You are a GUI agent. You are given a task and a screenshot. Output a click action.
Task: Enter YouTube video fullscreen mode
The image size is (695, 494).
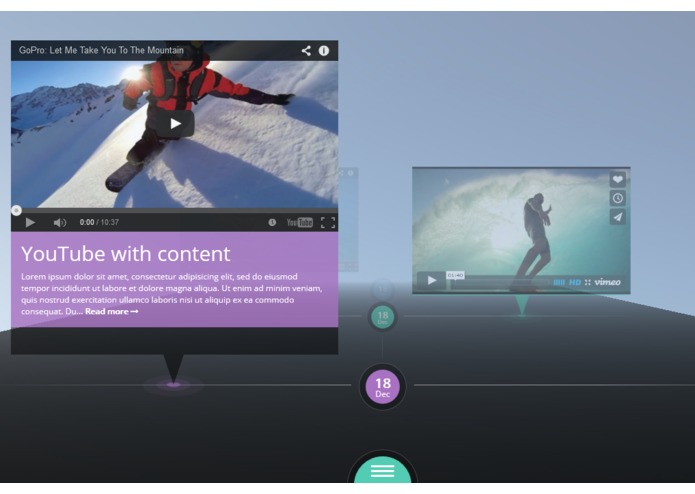click(x=328, y=222)
